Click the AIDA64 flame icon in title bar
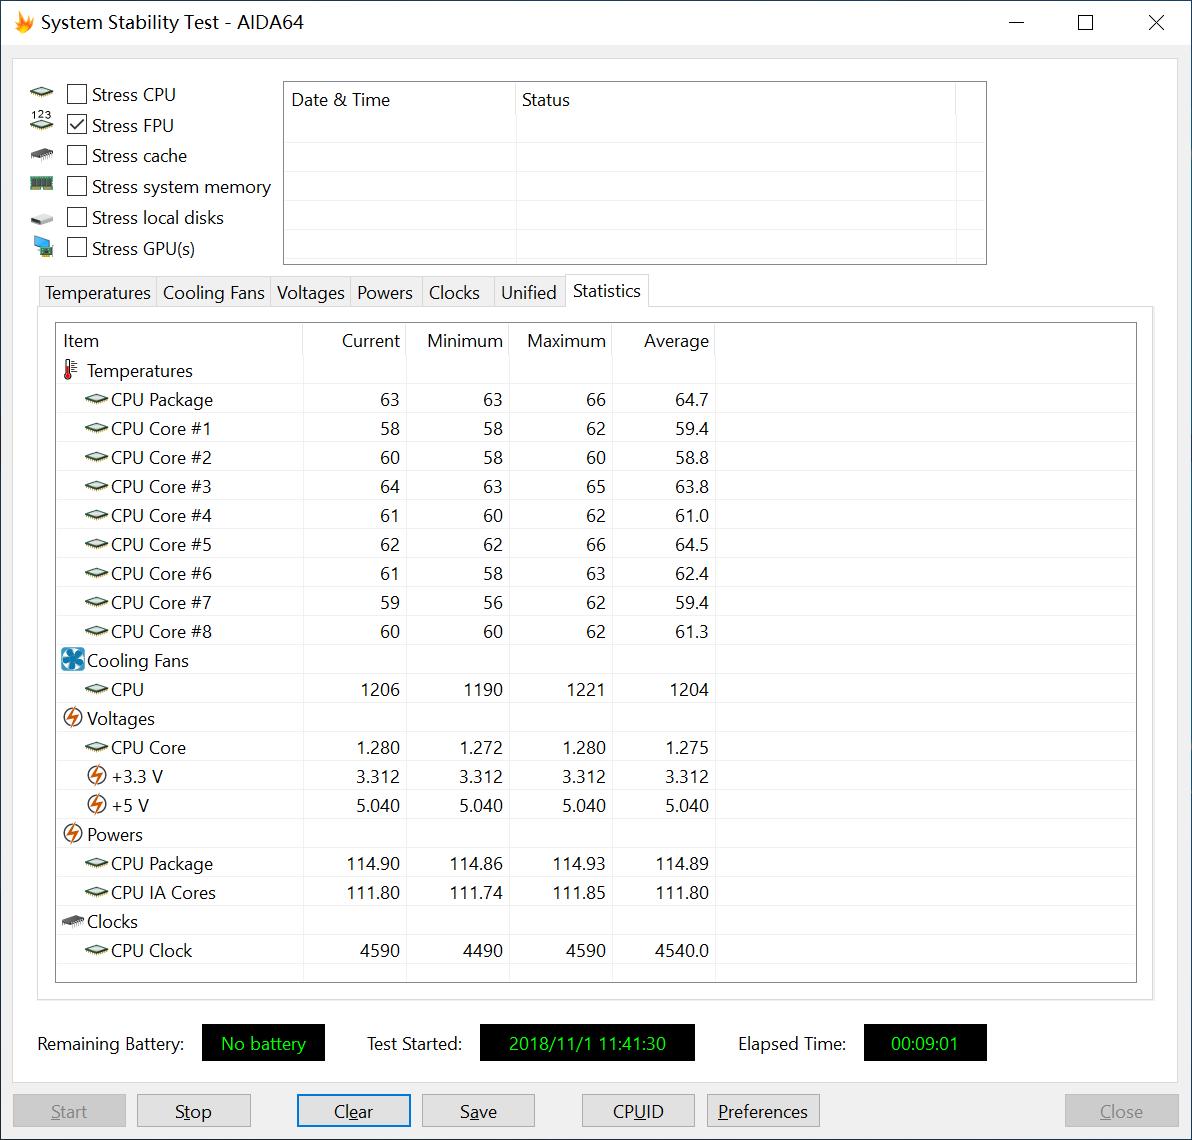The width and height of the screenshot is (1192, 1140). pos(22,21)
